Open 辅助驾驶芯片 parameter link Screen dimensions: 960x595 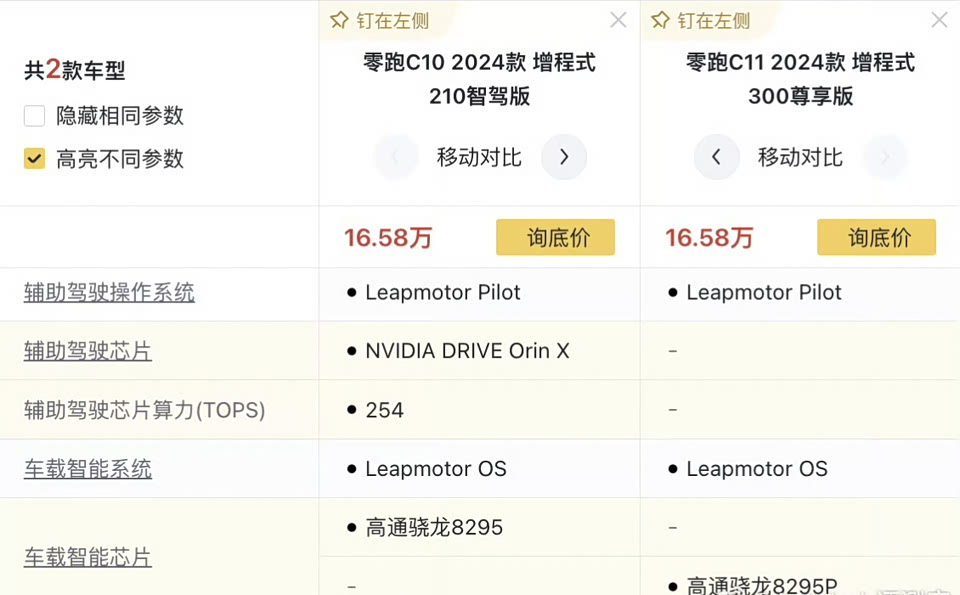(x=88, y=351)
